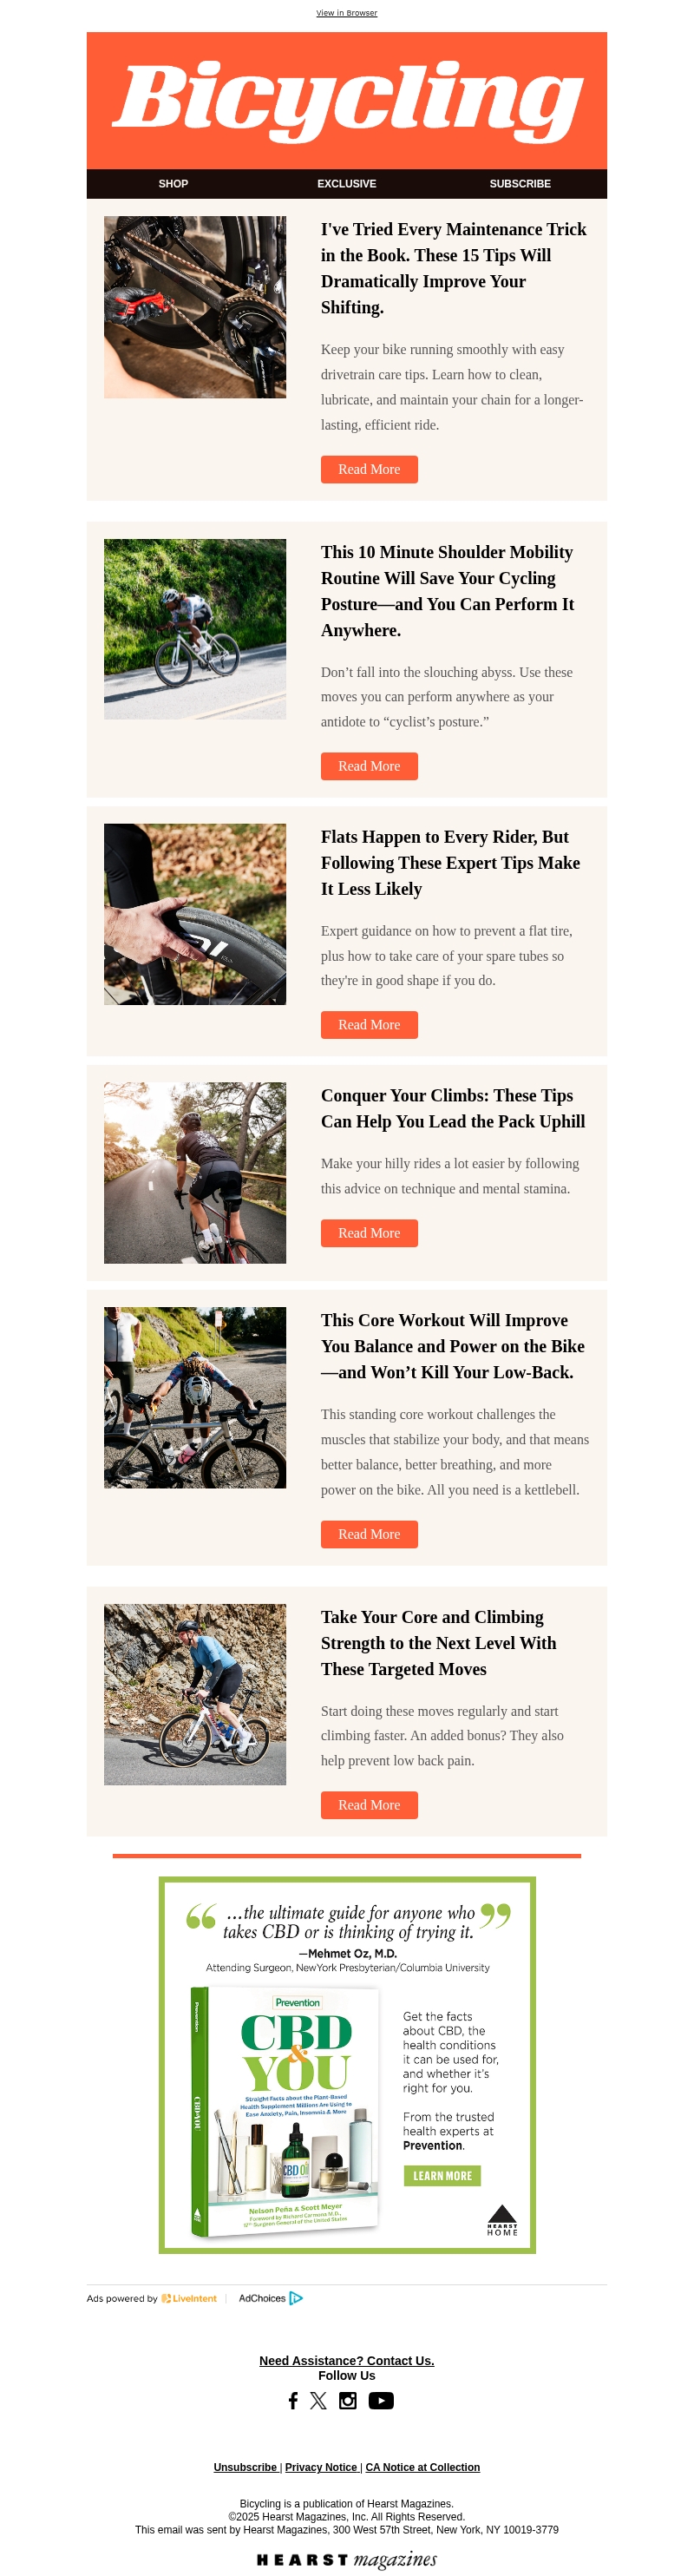Click Read More for Conquer Your Climbs
The height and width of the screenshot is (2576, 694).
coord(369,1233)
